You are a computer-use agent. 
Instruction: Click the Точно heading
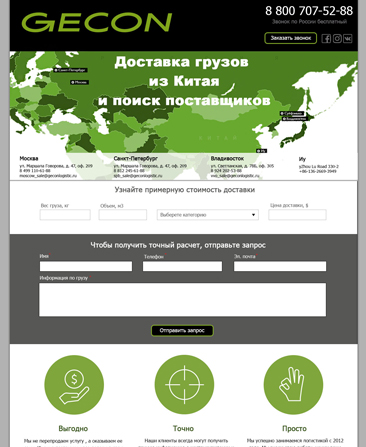tap(183, 428)
